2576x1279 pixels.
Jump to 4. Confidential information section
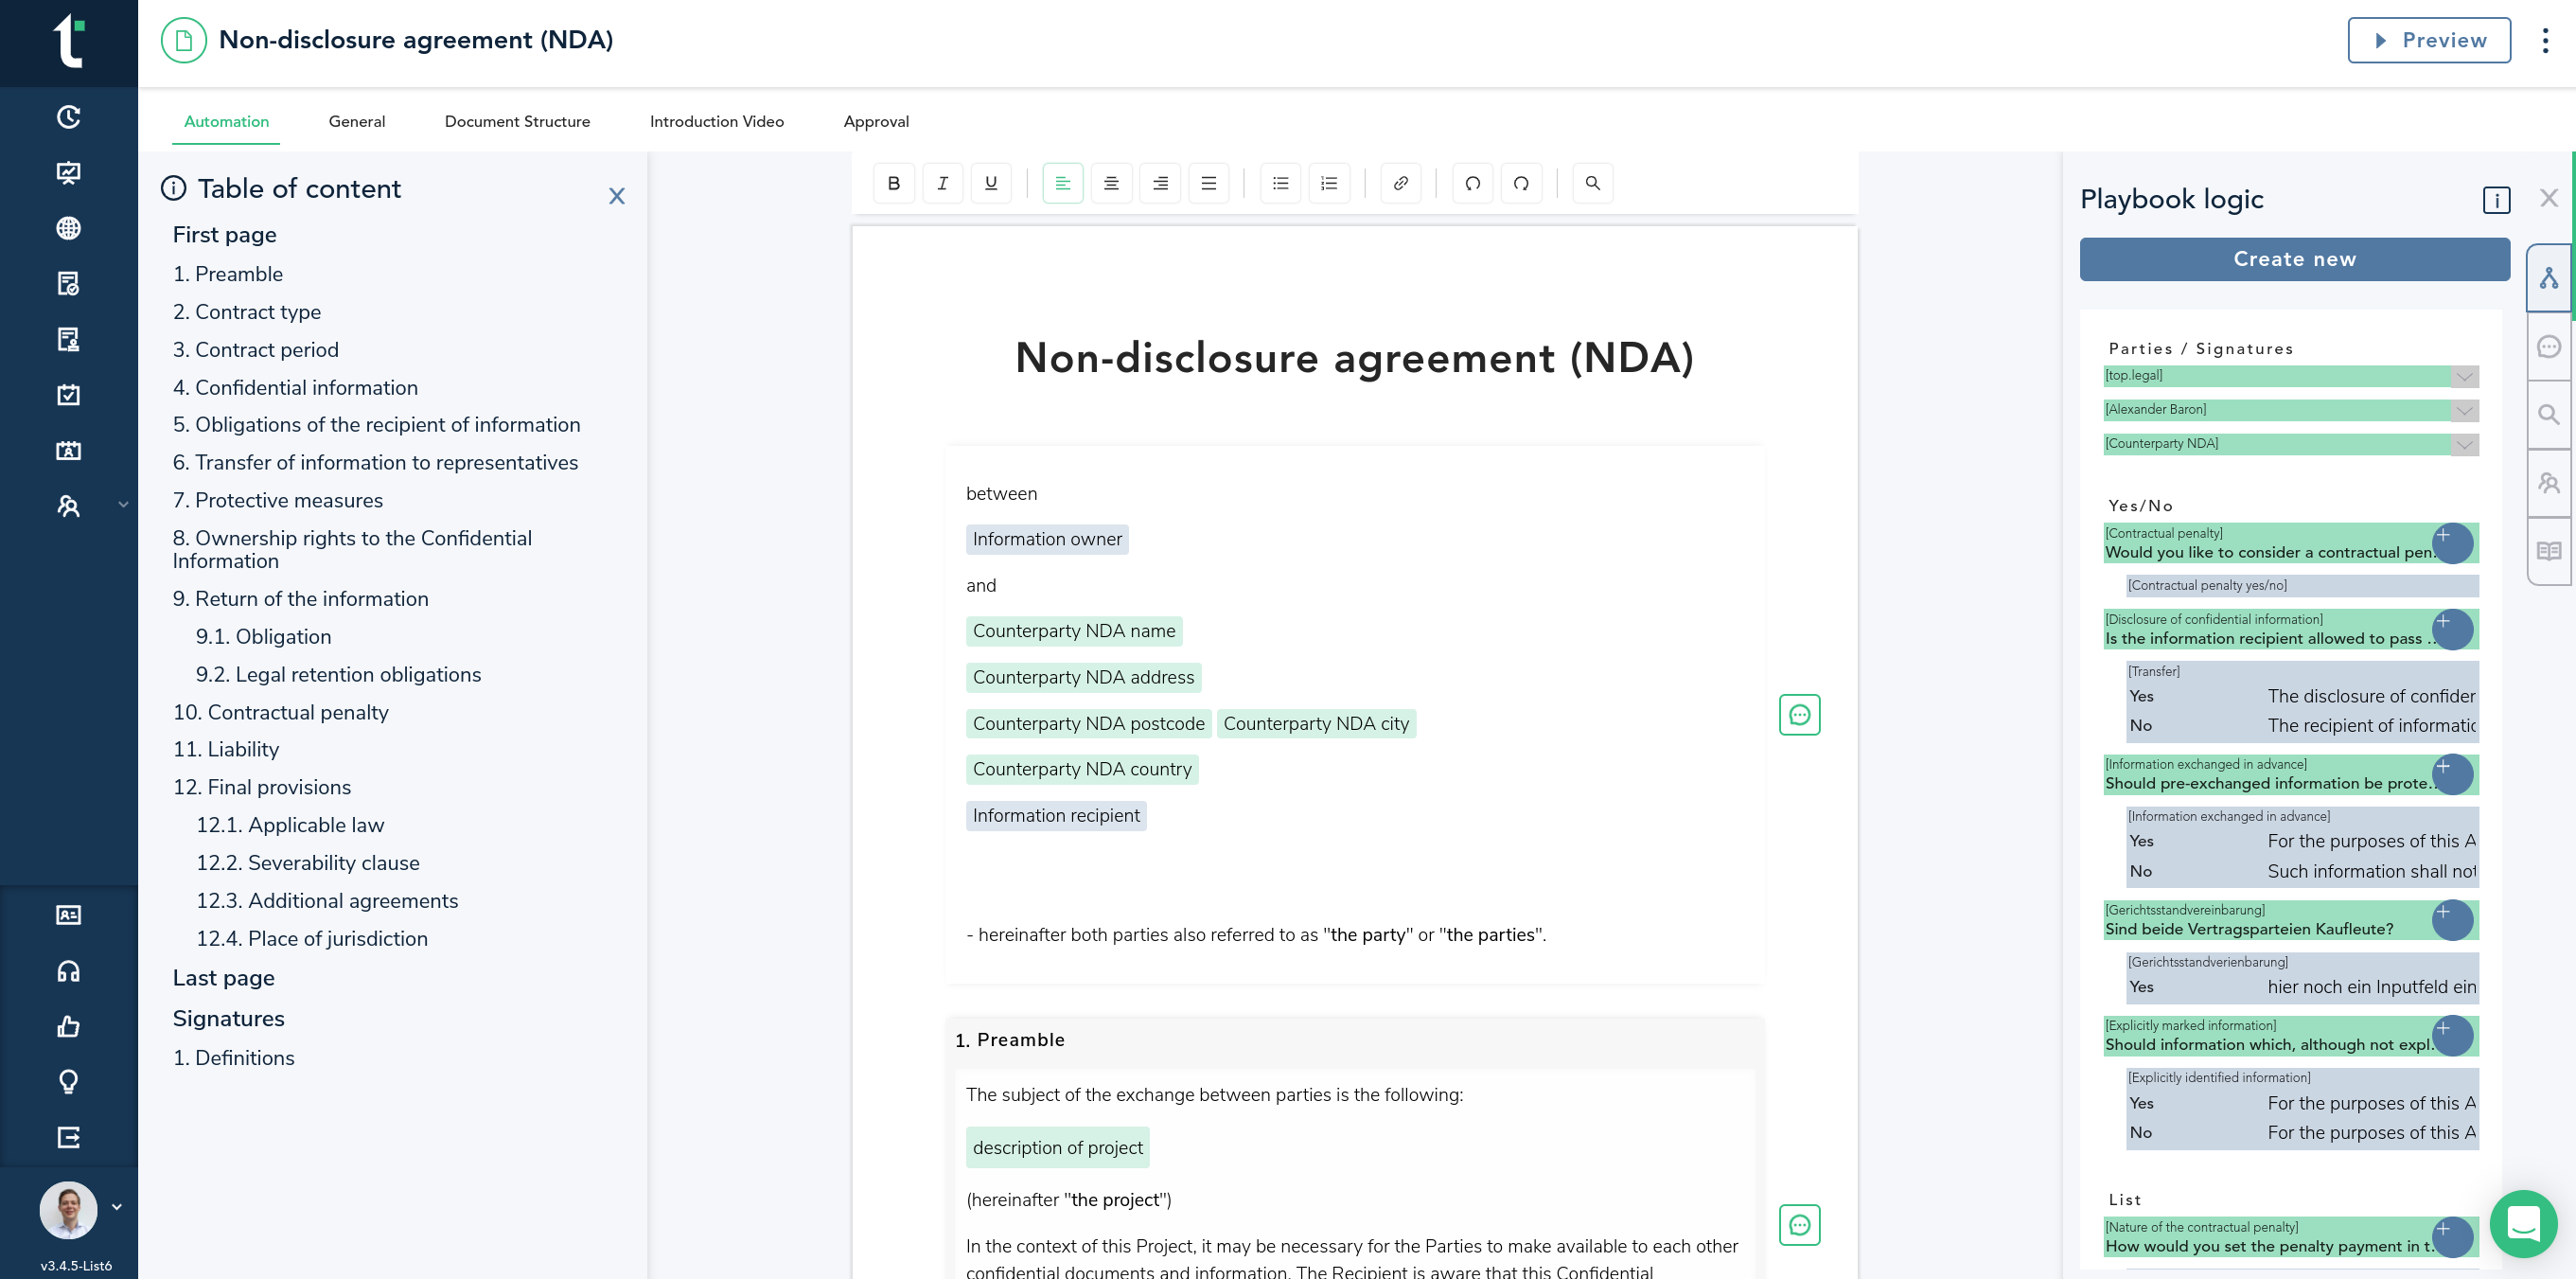[295, 387]
